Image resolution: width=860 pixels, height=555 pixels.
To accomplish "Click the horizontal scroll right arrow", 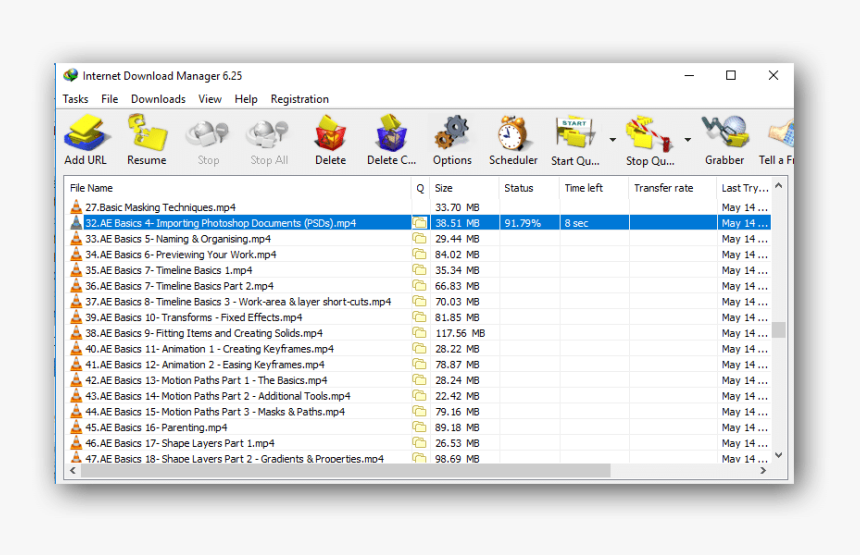I will 763,471.
